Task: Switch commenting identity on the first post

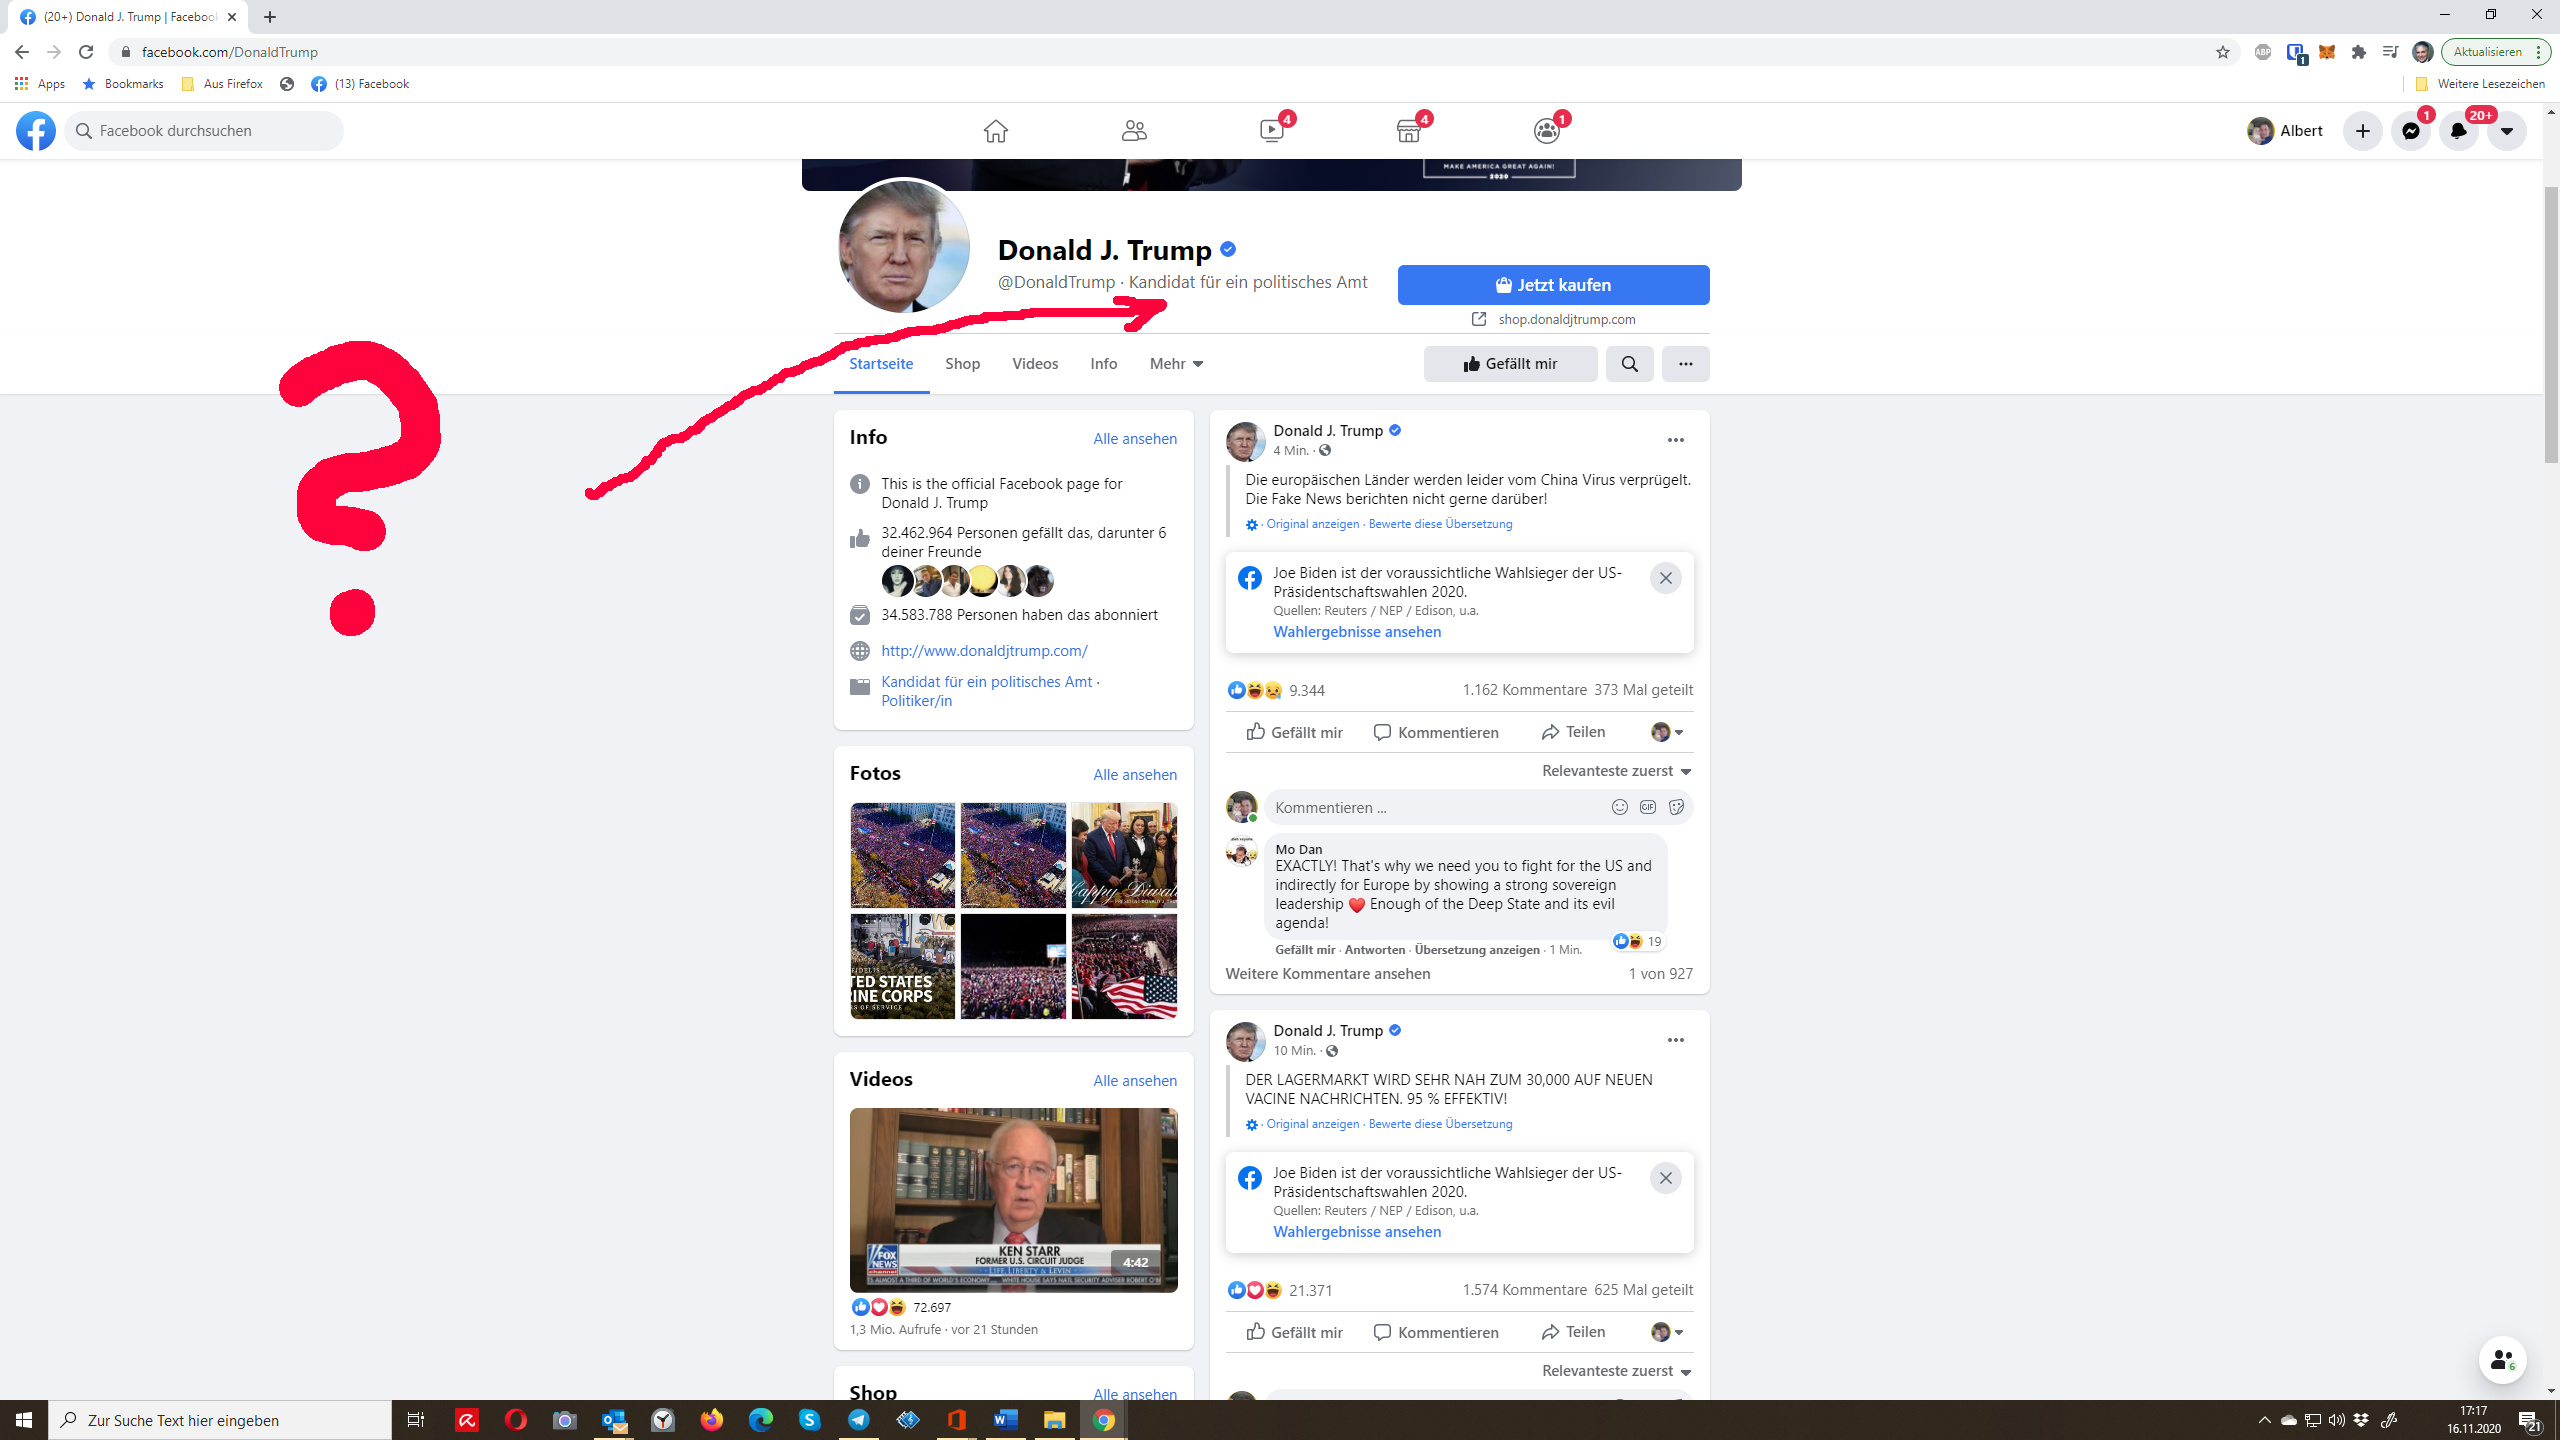Action: click(1667, 732)
